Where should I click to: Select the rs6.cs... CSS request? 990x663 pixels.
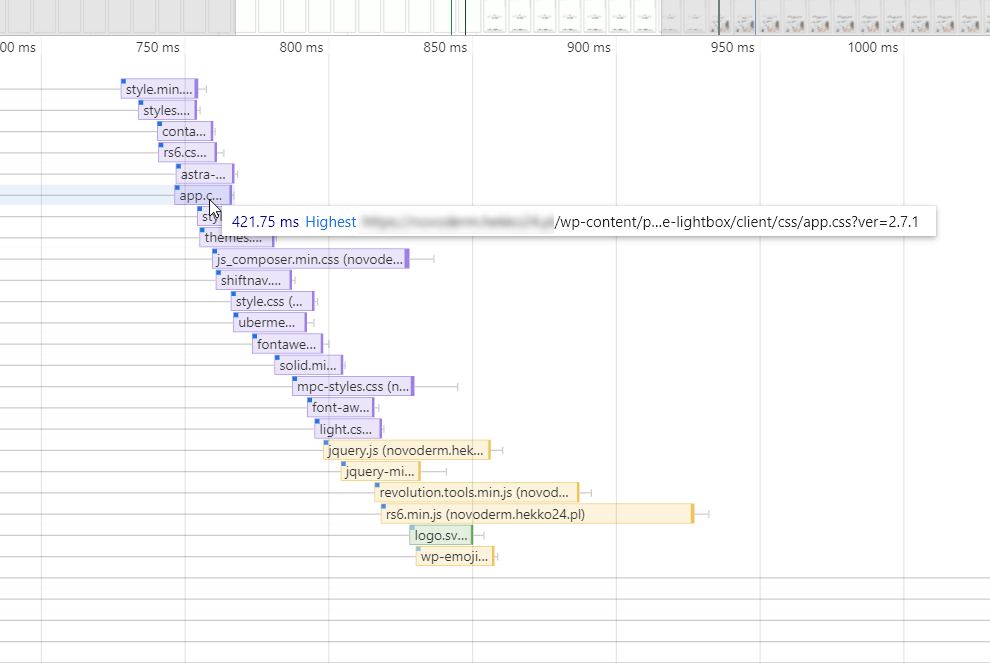[x=187, y=152]
